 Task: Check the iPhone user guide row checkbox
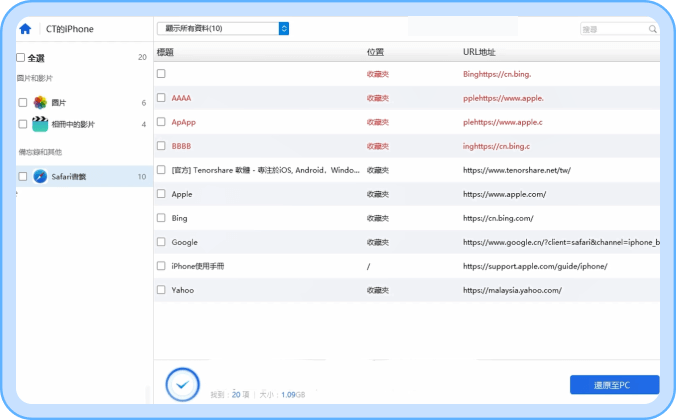[161, 266]
